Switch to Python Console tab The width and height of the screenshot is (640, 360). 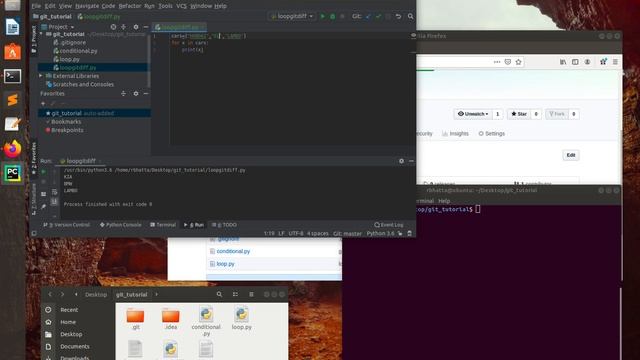(x=120, y=225)
